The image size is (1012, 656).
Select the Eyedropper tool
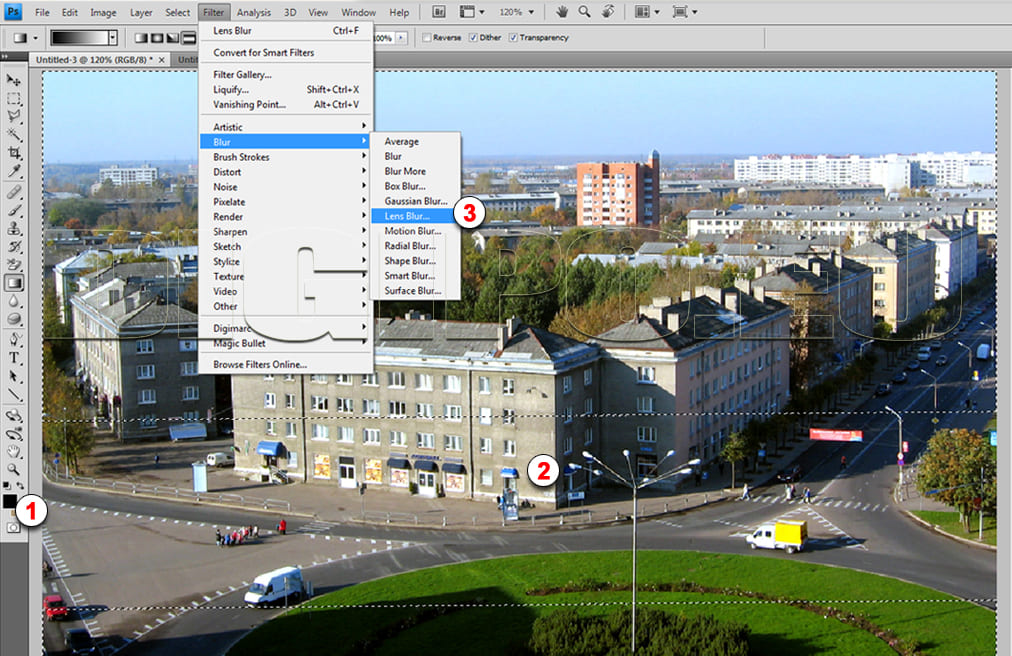click(14, 171)
